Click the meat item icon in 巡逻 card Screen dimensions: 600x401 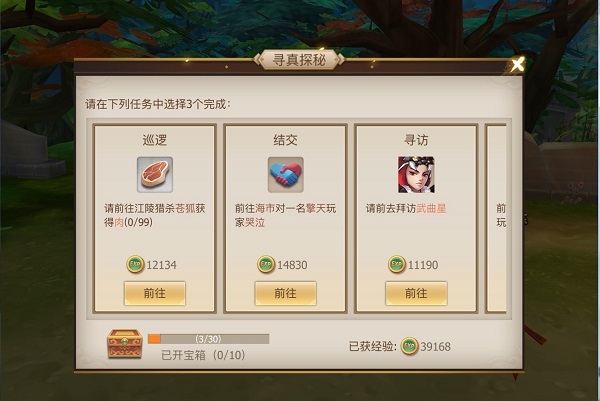tap(155, 174)
